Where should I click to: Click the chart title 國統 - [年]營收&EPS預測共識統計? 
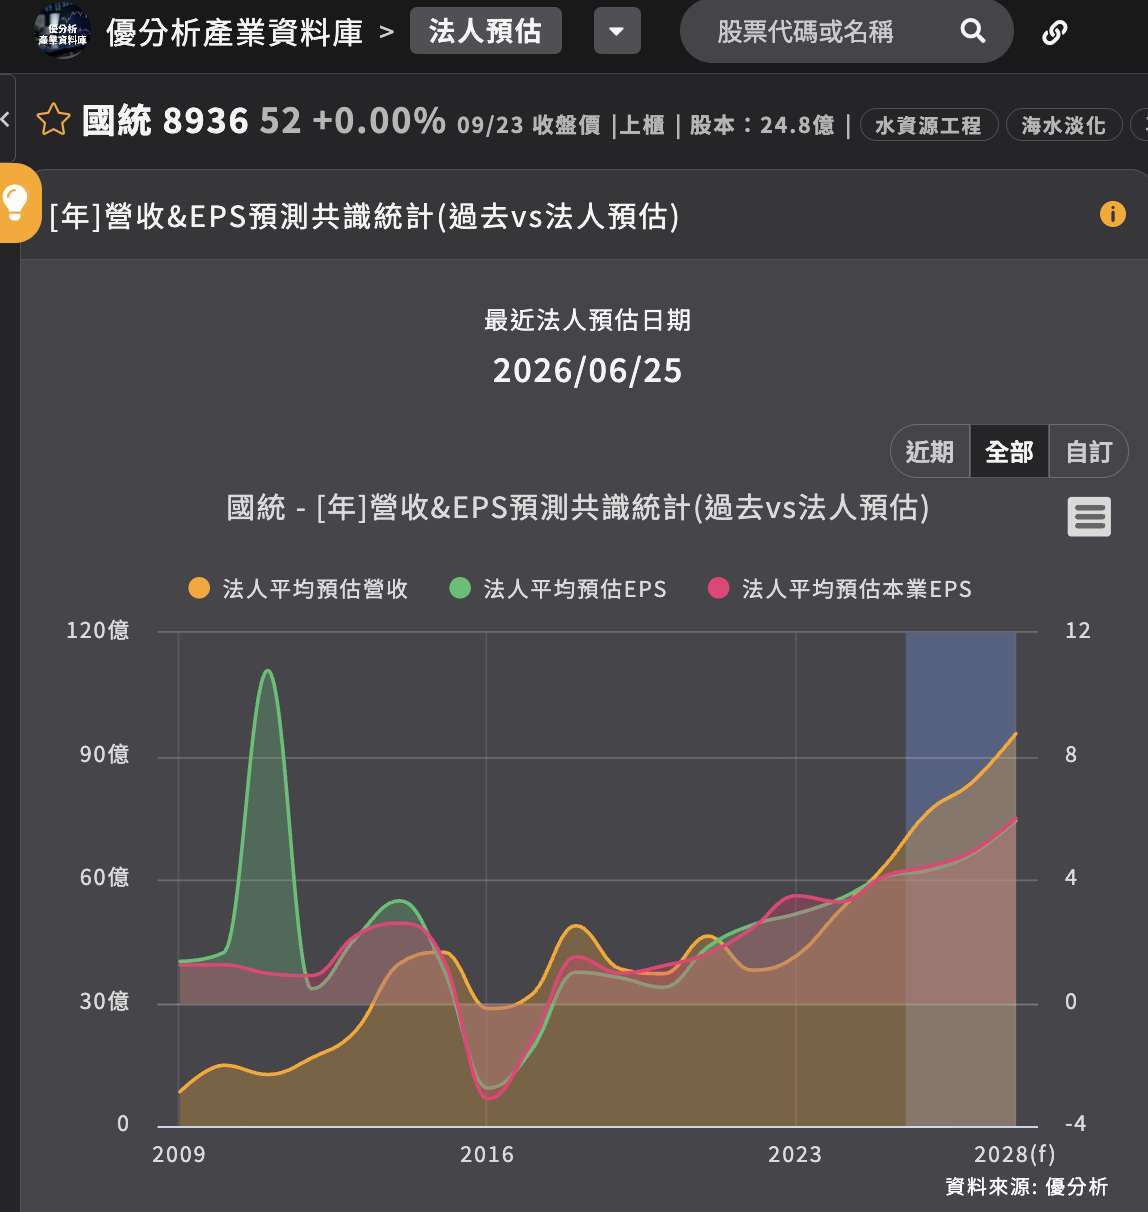(578, 508)
